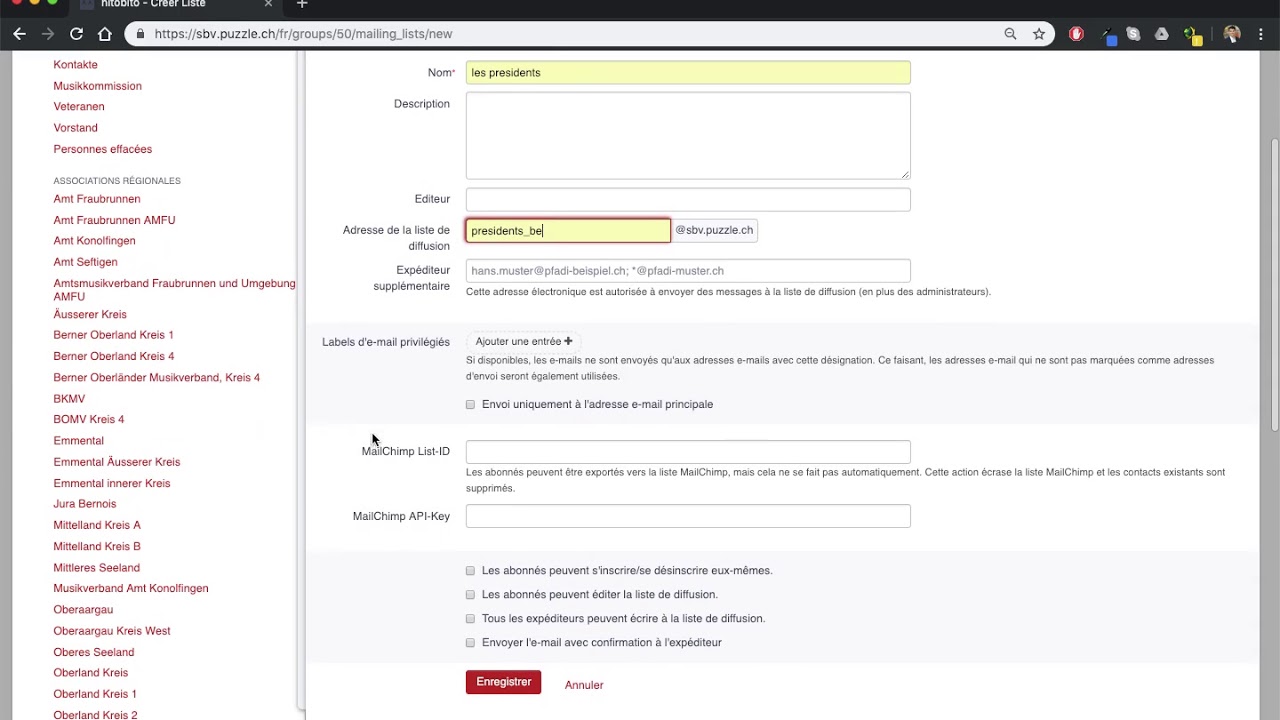Click Ajouter une entrée plus button
Screen dimensions: 1280x720
click(524, 342)
